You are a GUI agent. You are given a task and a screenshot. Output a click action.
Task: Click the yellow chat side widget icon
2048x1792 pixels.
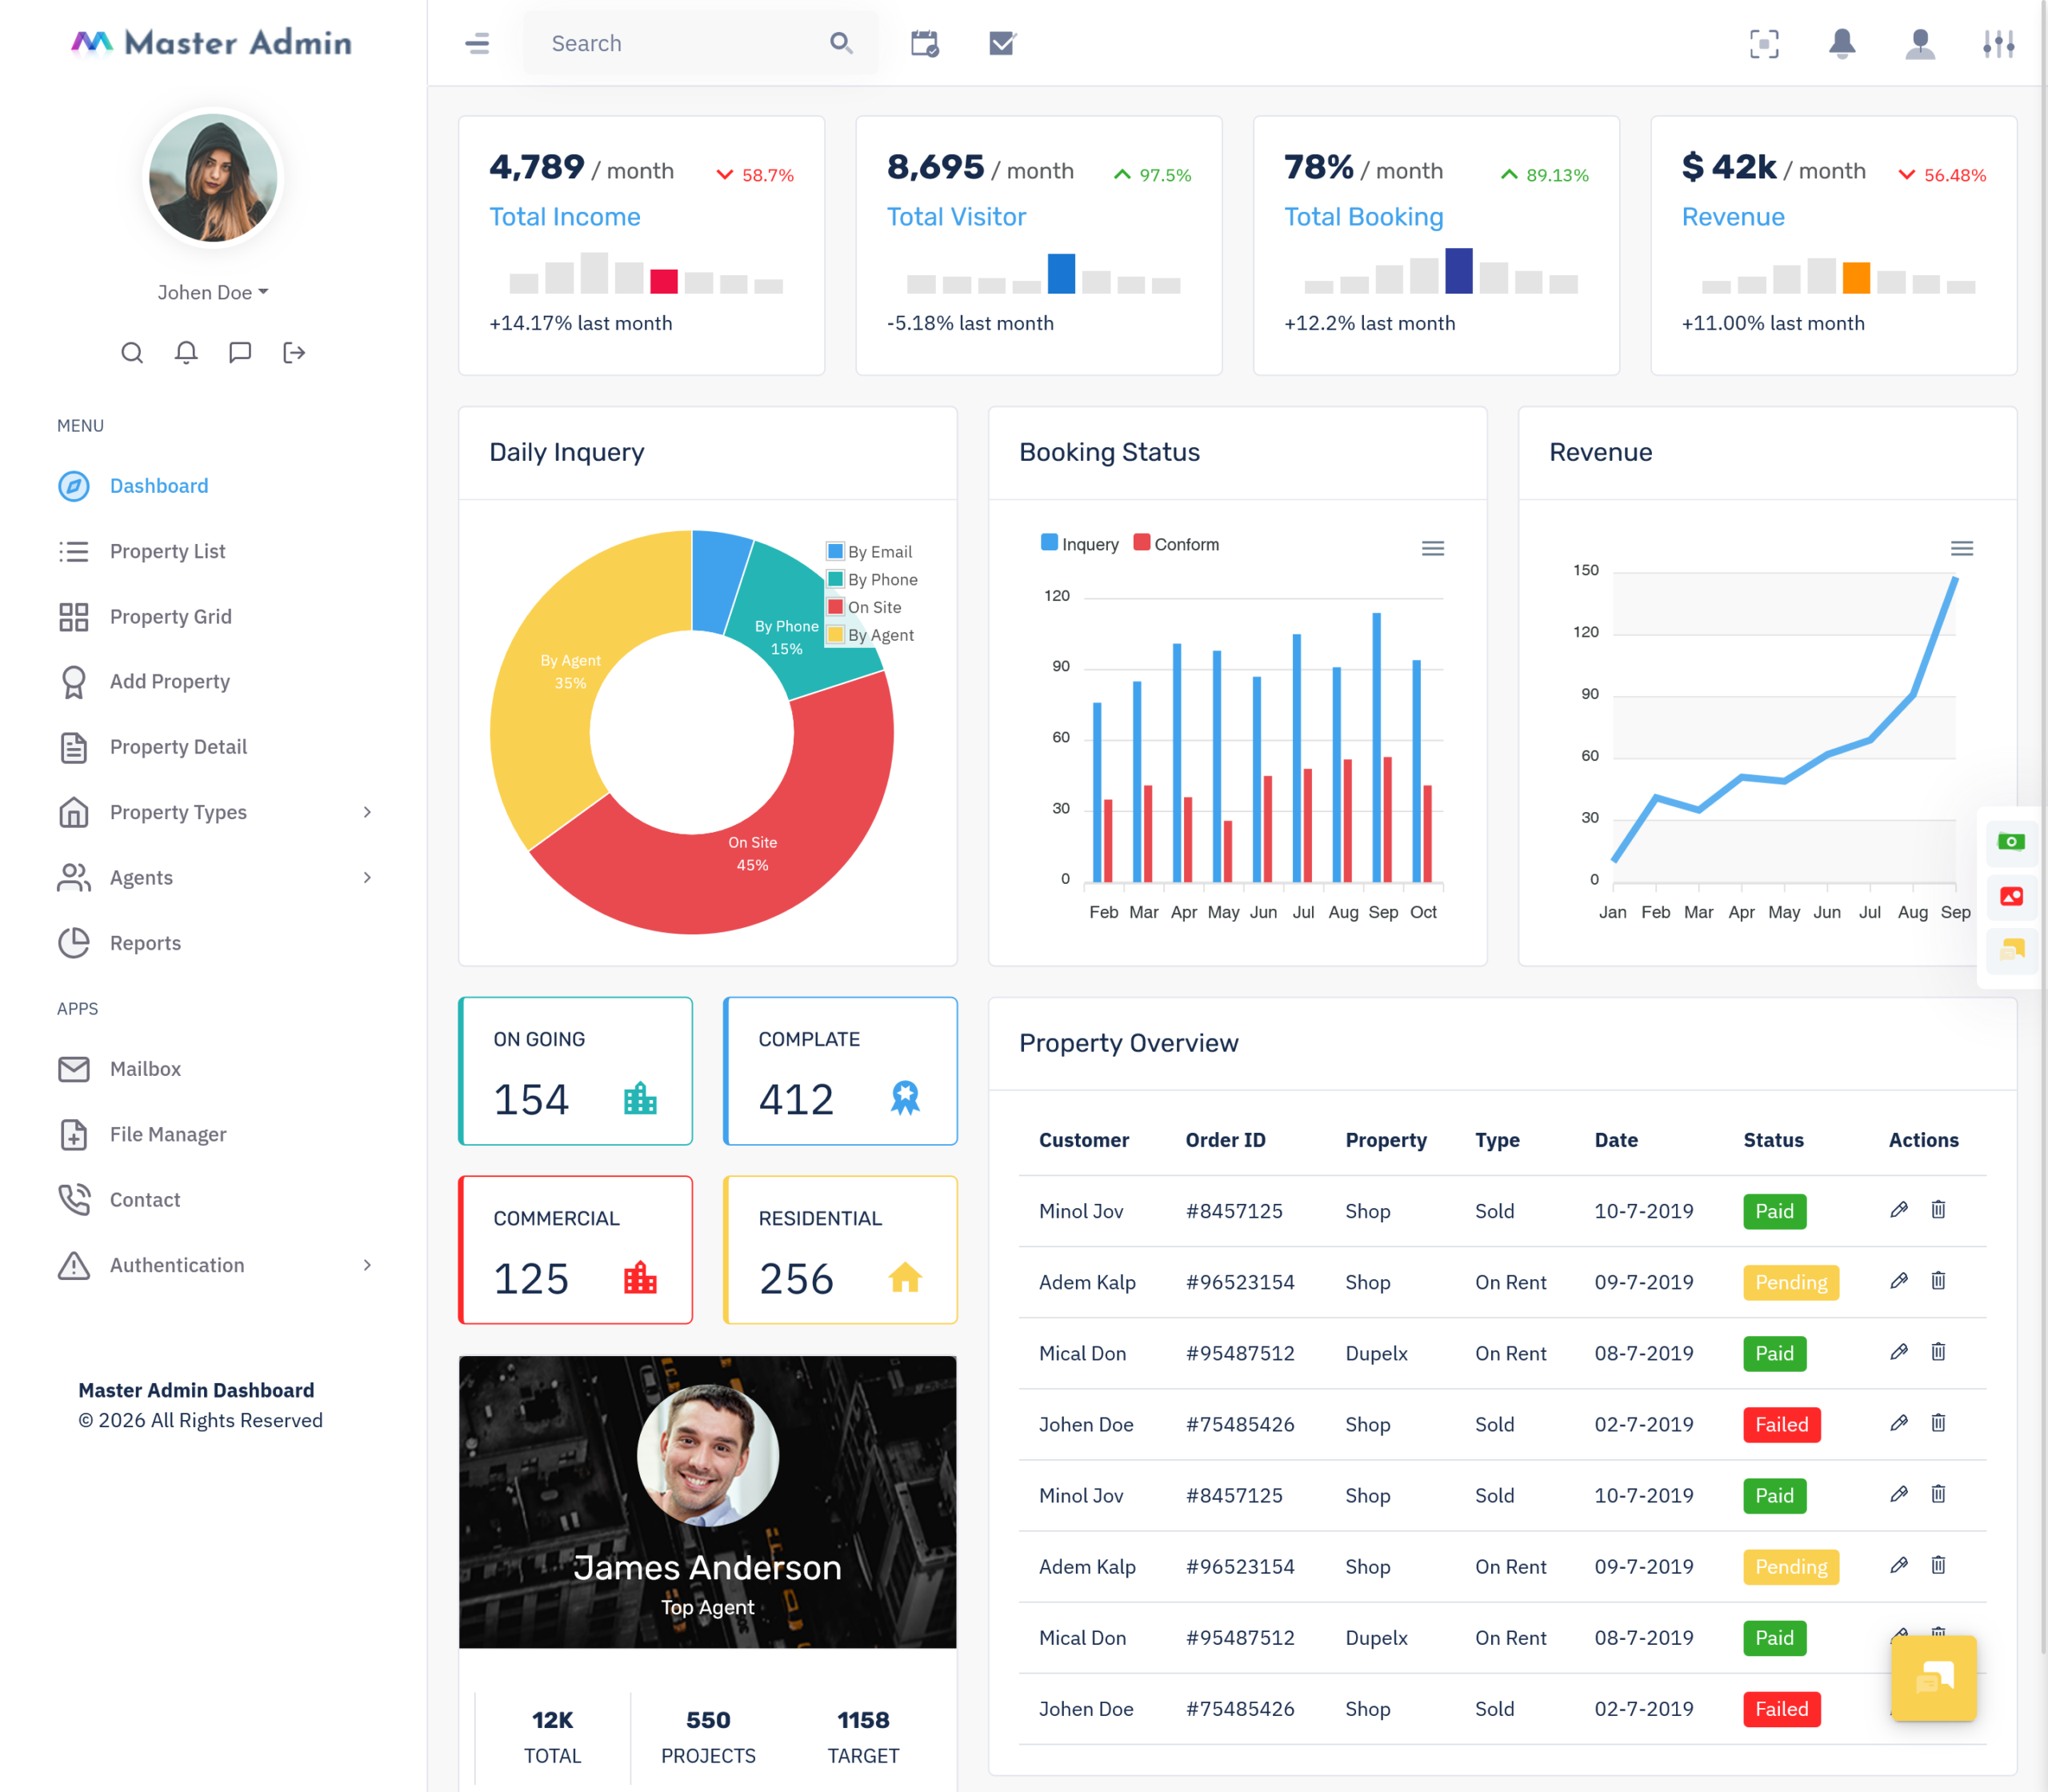(x=2011, y=950)
